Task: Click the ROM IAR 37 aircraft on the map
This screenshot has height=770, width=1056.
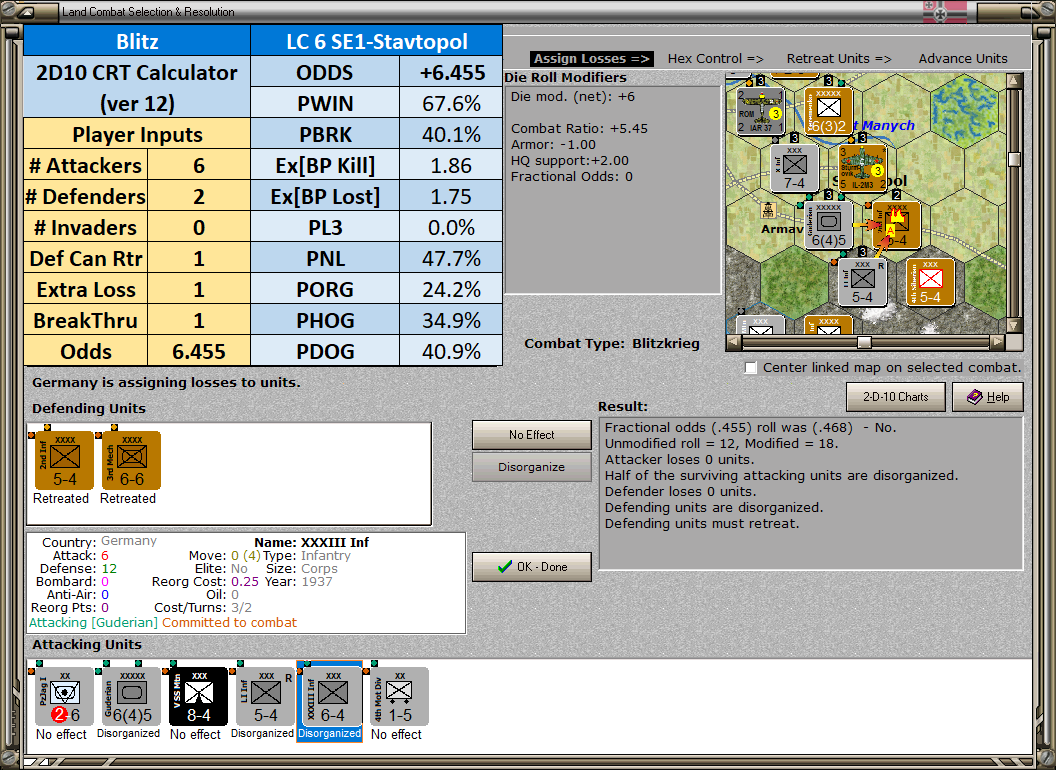Action: (762, 110)
